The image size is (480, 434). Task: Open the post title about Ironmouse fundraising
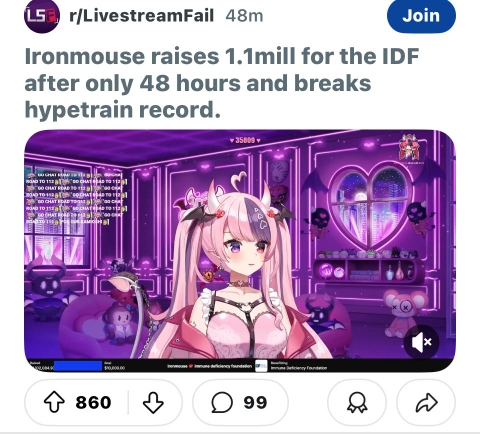click(222, 83)
